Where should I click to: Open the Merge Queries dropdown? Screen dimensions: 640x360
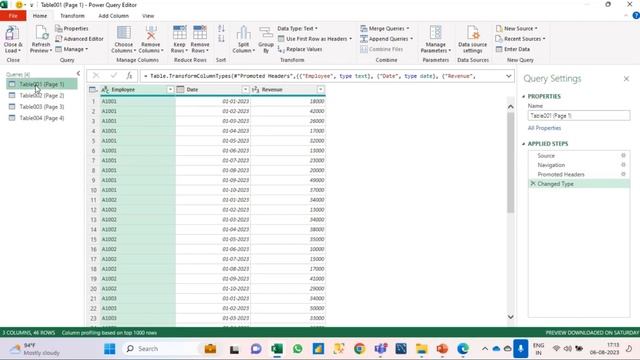tap(385, 29)
